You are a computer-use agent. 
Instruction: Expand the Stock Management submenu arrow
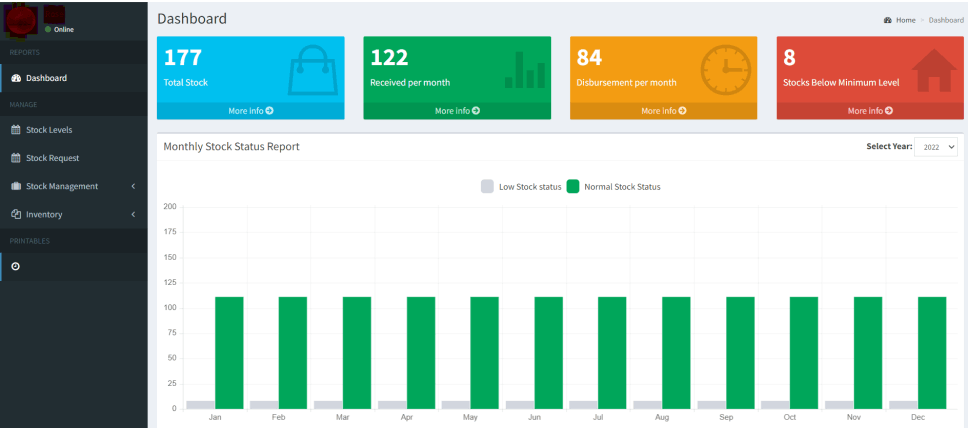click(133, 186)
